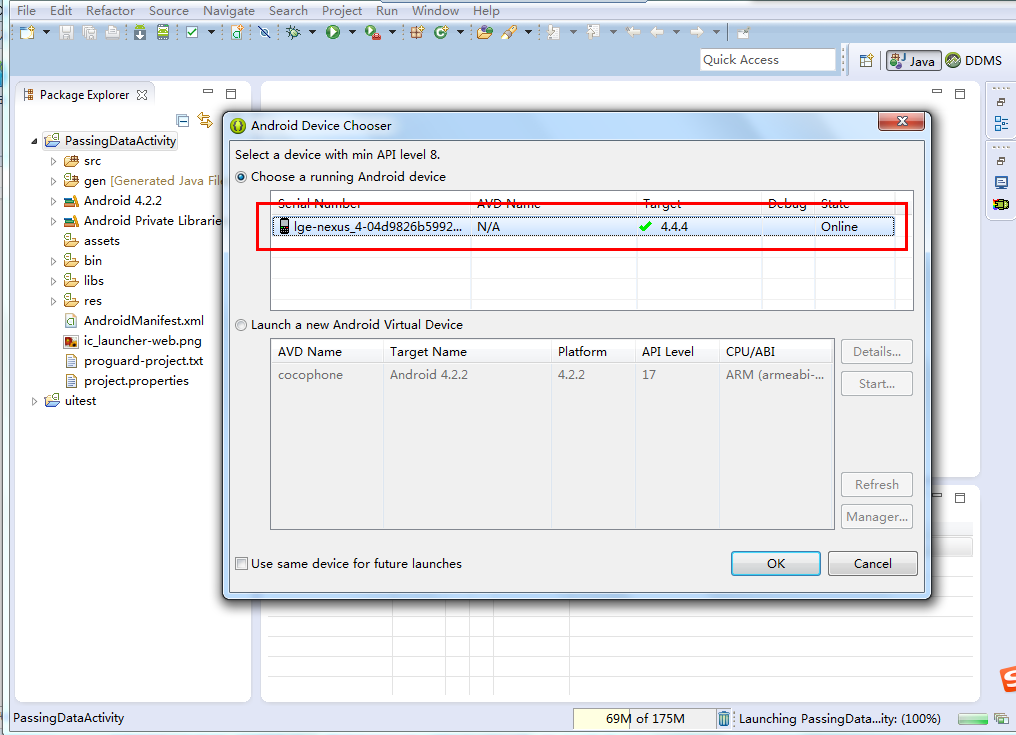1016x735 pixels.
Task: Expand the uitest project node
Action: click(x=34, y=402)
